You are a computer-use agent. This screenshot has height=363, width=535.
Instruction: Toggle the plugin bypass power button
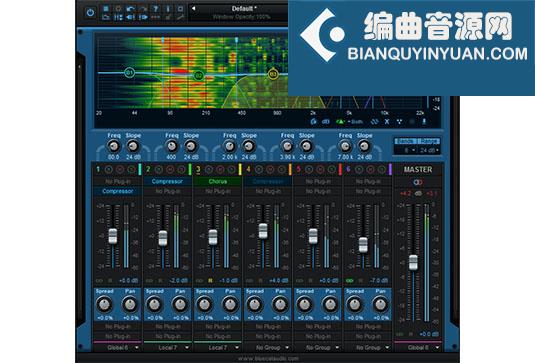(x=90, y=13)
